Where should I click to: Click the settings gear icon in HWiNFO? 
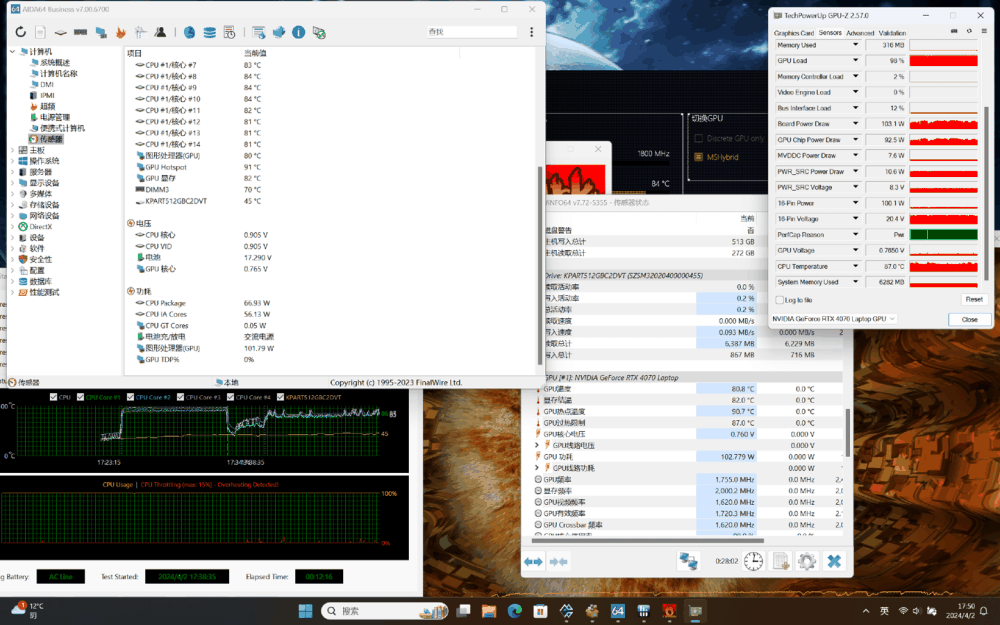pyautogui.click(x=806, y=562)
